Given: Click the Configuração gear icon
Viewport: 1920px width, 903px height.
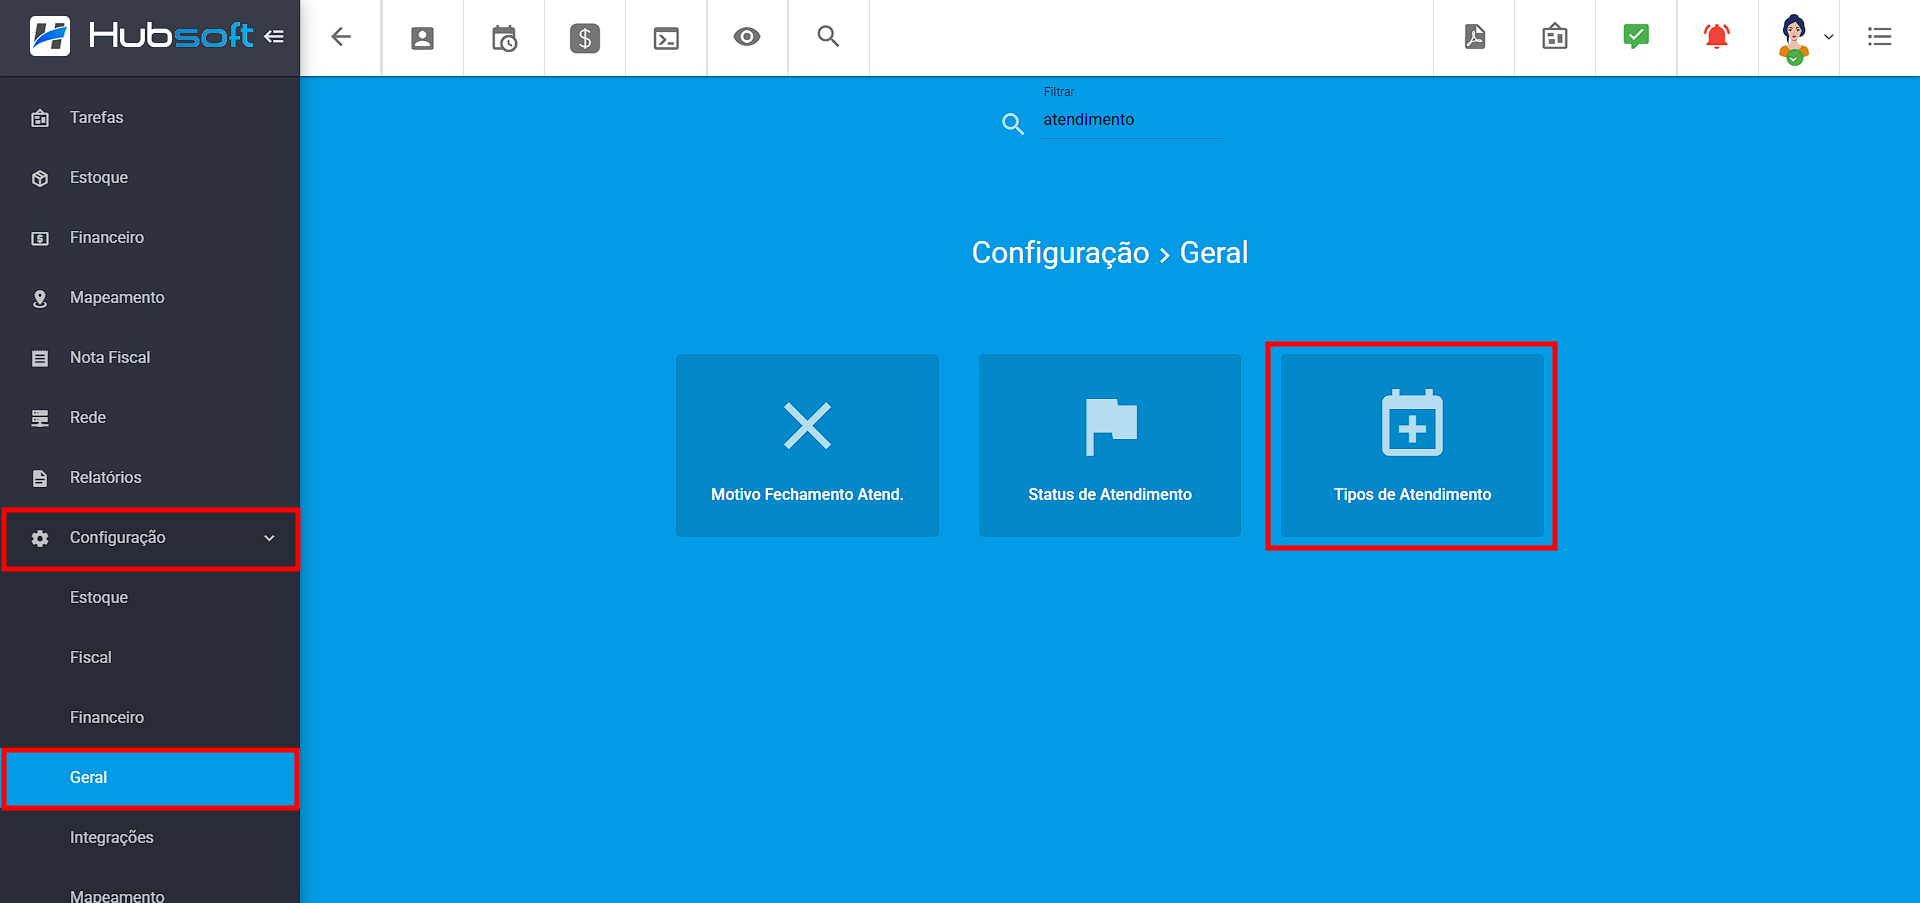Looking at the screenshot, I should 40,538.
